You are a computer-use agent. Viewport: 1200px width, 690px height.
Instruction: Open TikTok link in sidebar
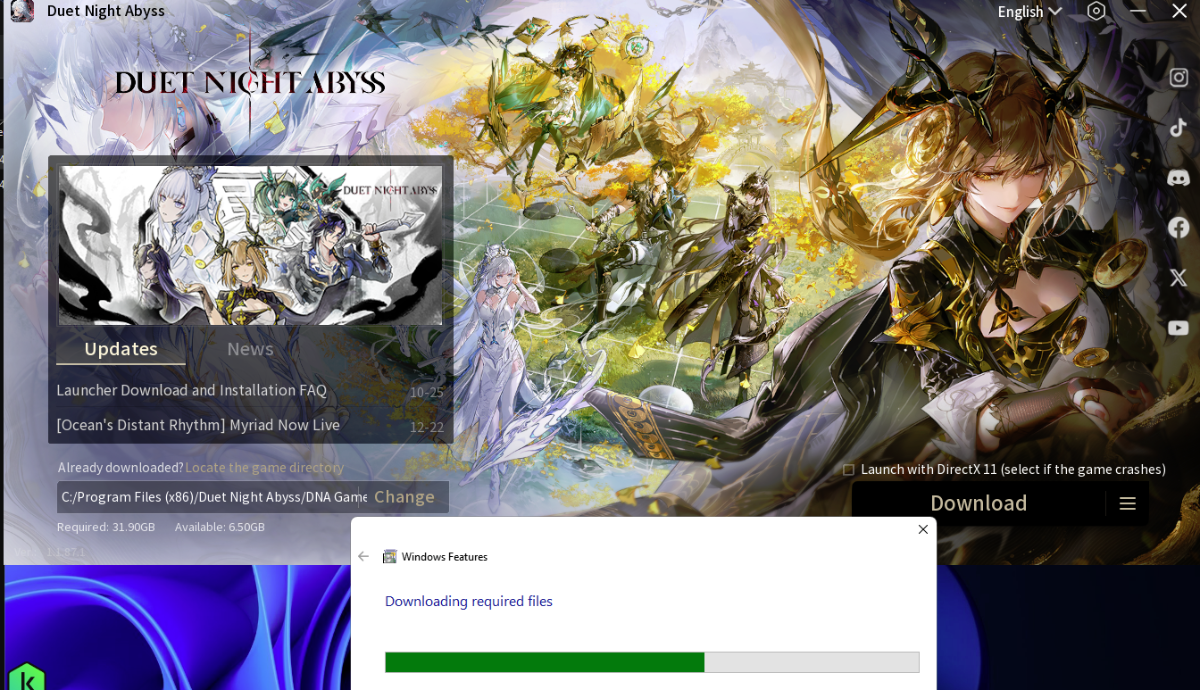[x=1179, y=127]
